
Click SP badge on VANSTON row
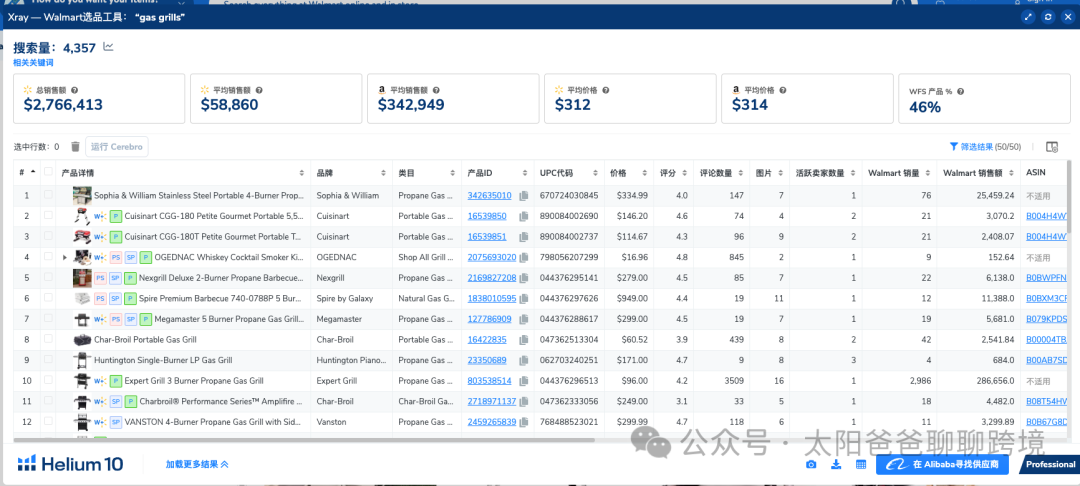coord(116,422)
